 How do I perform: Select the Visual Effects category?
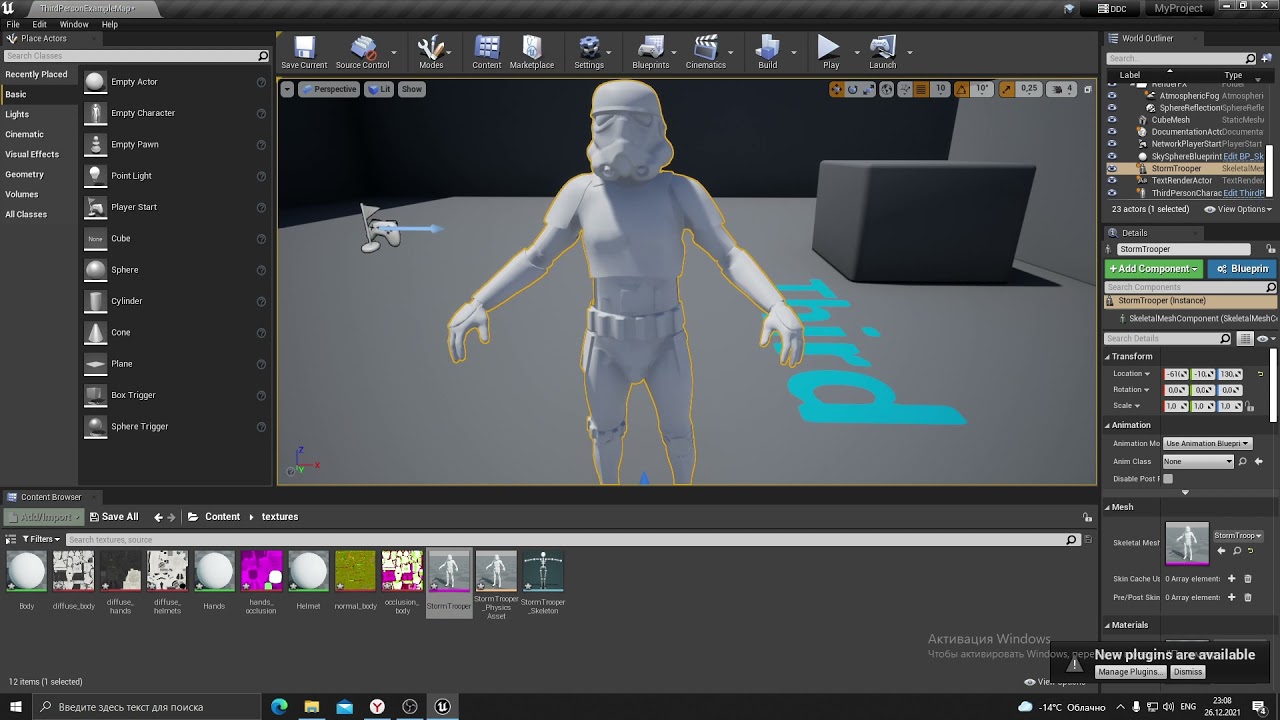32,154
